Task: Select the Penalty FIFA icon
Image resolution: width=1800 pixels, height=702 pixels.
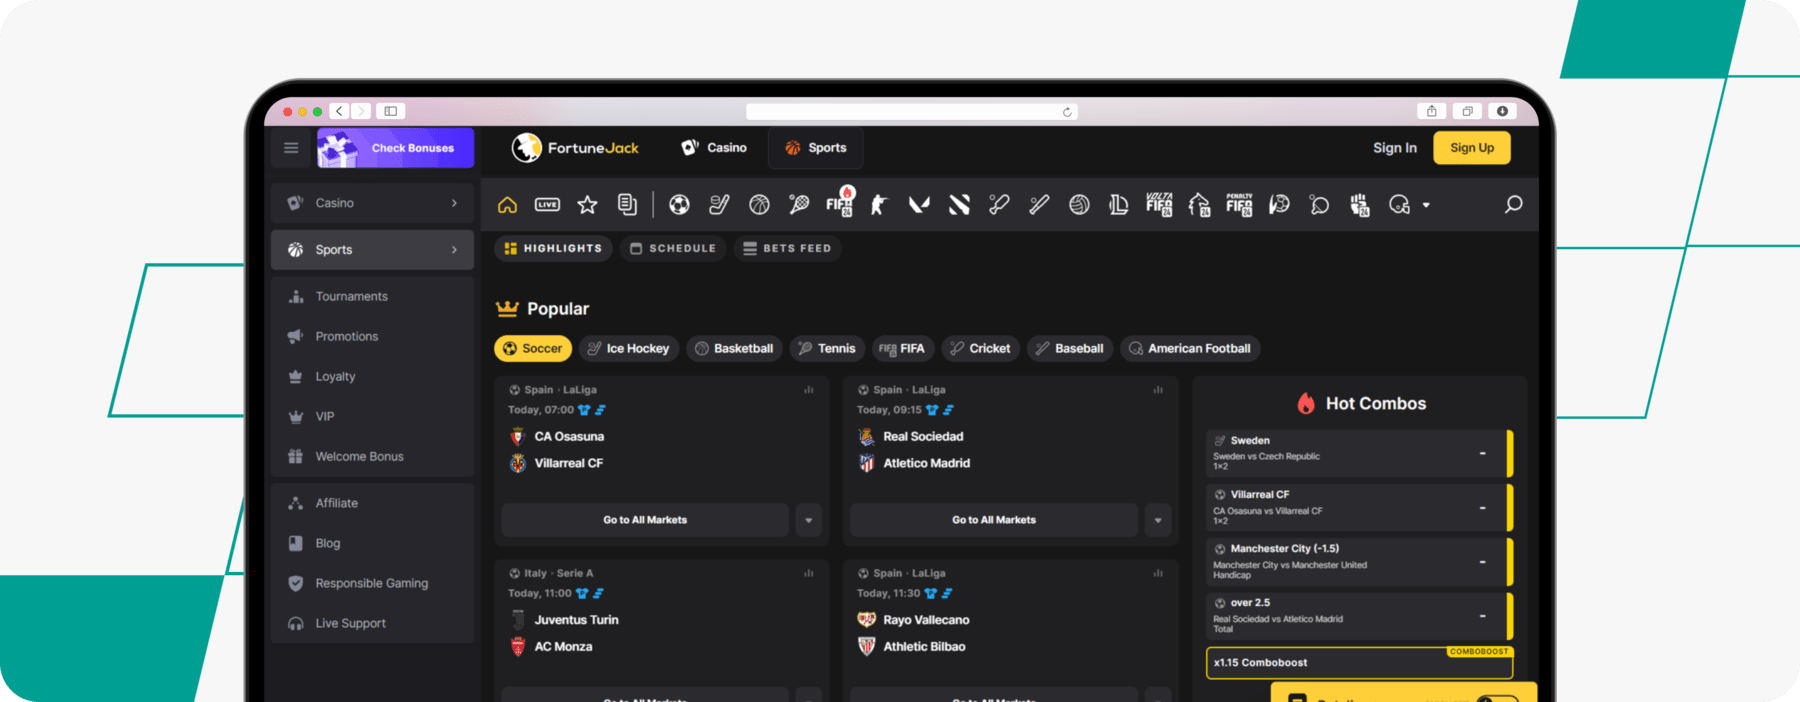Action: tap(1239, 204)
